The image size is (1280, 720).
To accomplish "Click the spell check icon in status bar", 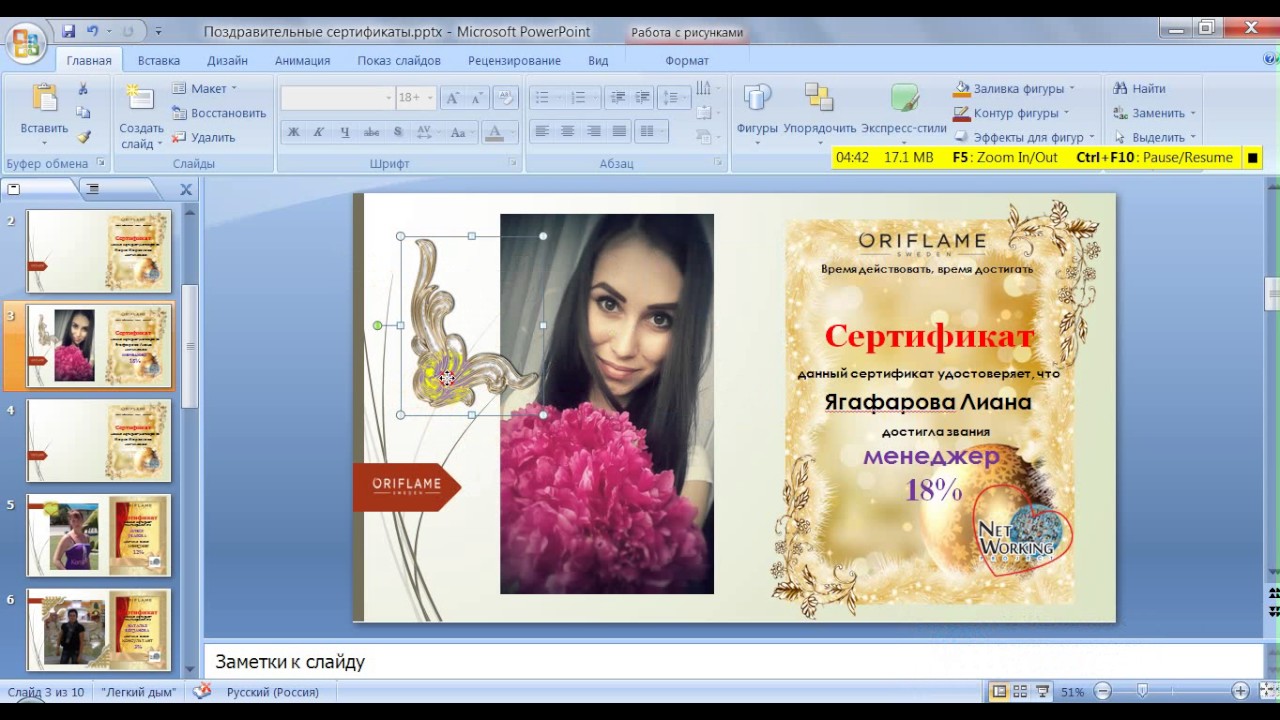I will coord(202,691).
